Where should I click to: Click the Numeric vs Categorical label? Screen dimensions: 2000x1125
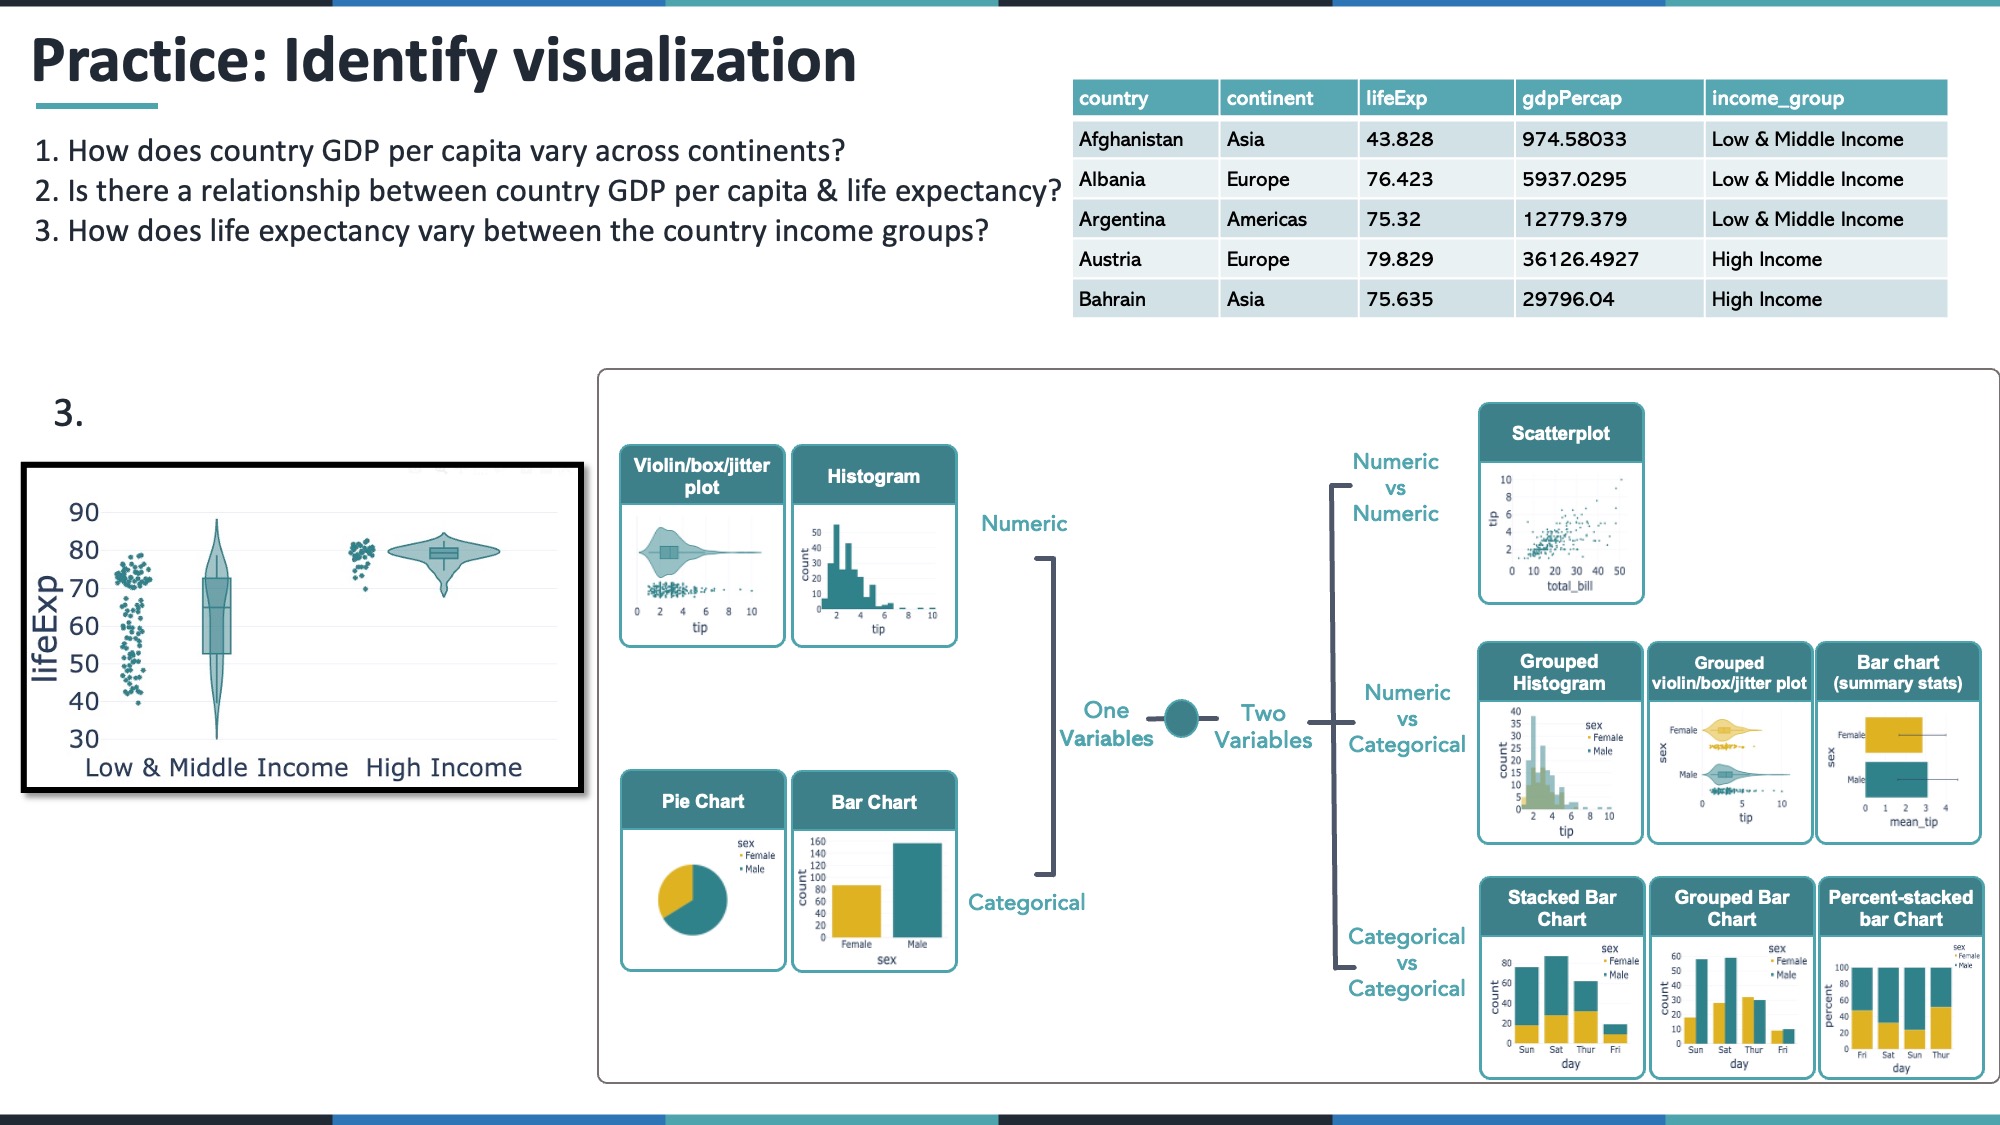(1407, 718)
